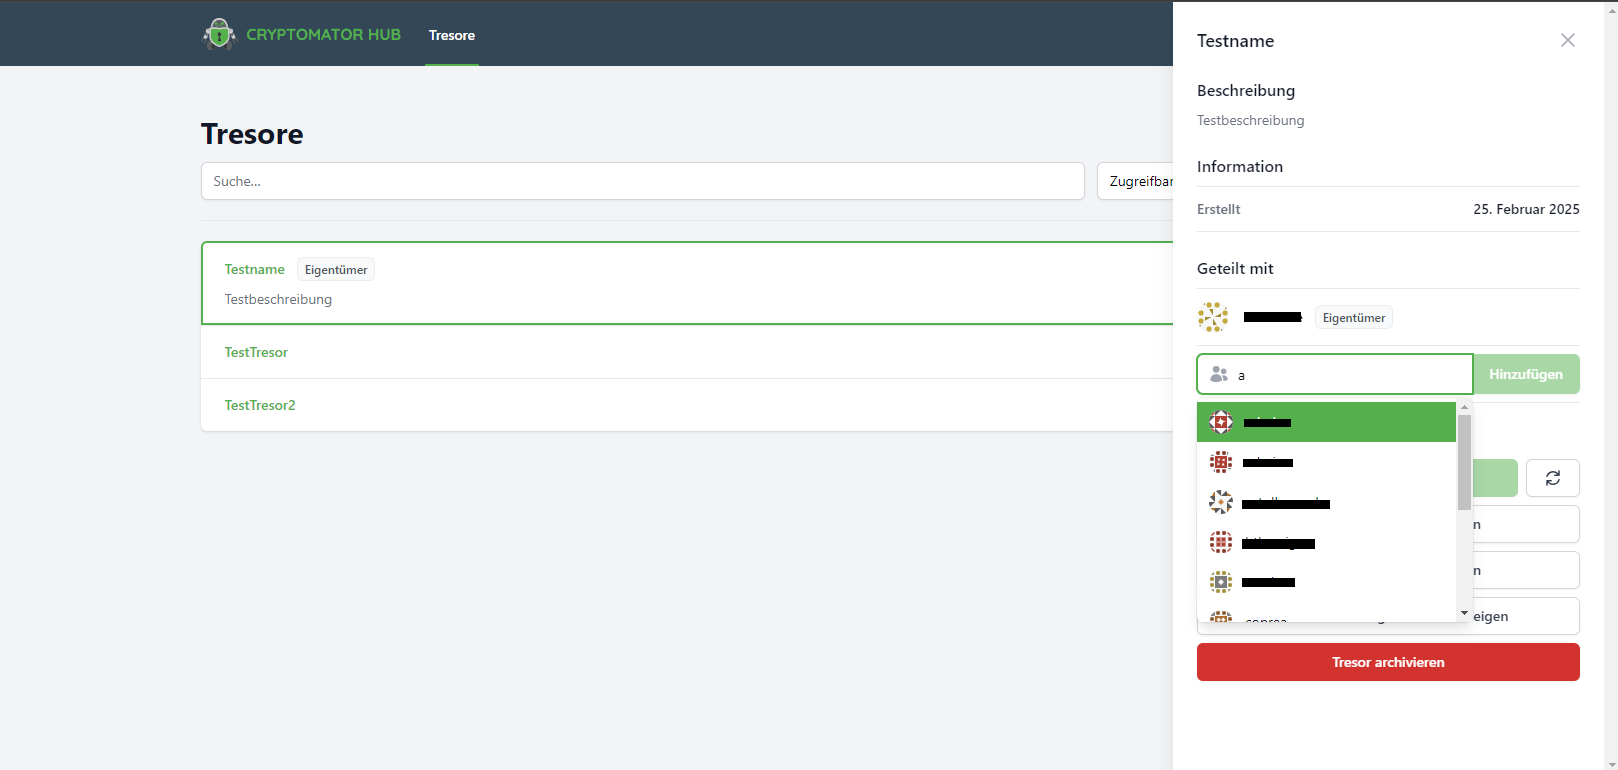
Task: Click the CRYPTOMATOR HUB title link
Action: click(x=323, y=34)
